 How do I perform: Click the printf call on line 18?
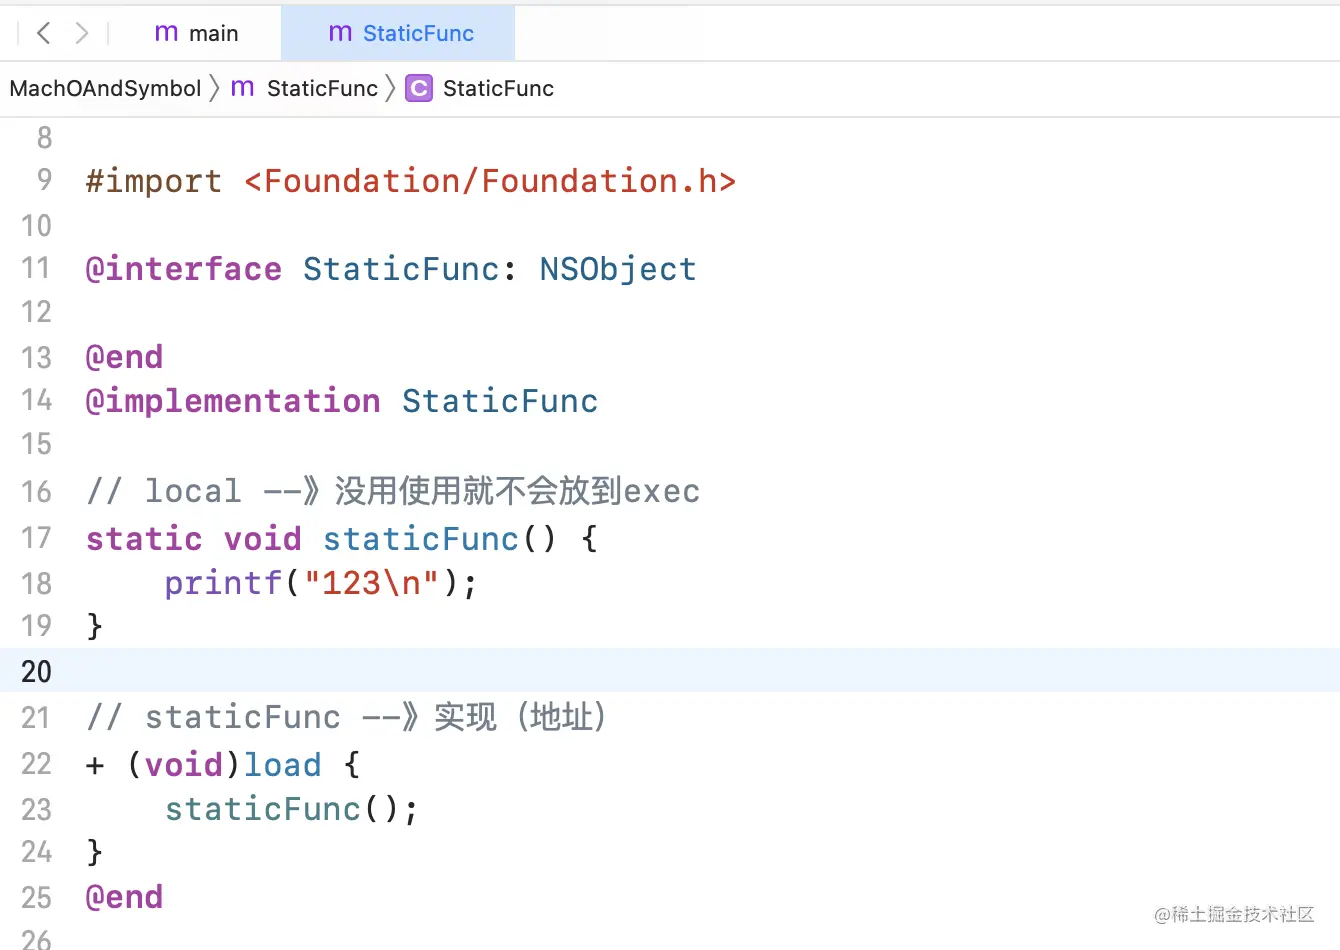click(223, 583)
